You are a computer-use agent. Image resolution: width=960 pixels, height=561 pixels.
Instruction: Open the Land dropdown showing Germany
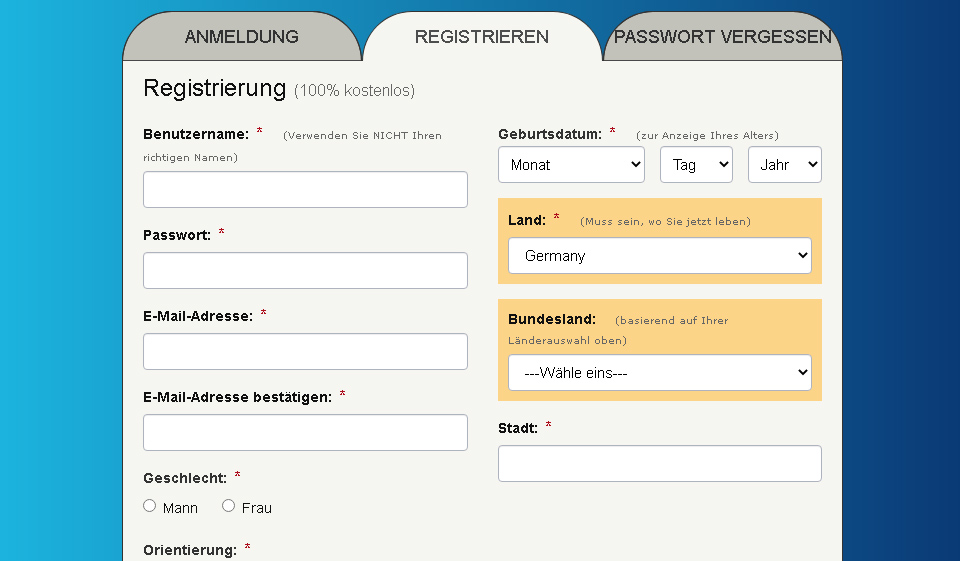click(x=659, y=256)
